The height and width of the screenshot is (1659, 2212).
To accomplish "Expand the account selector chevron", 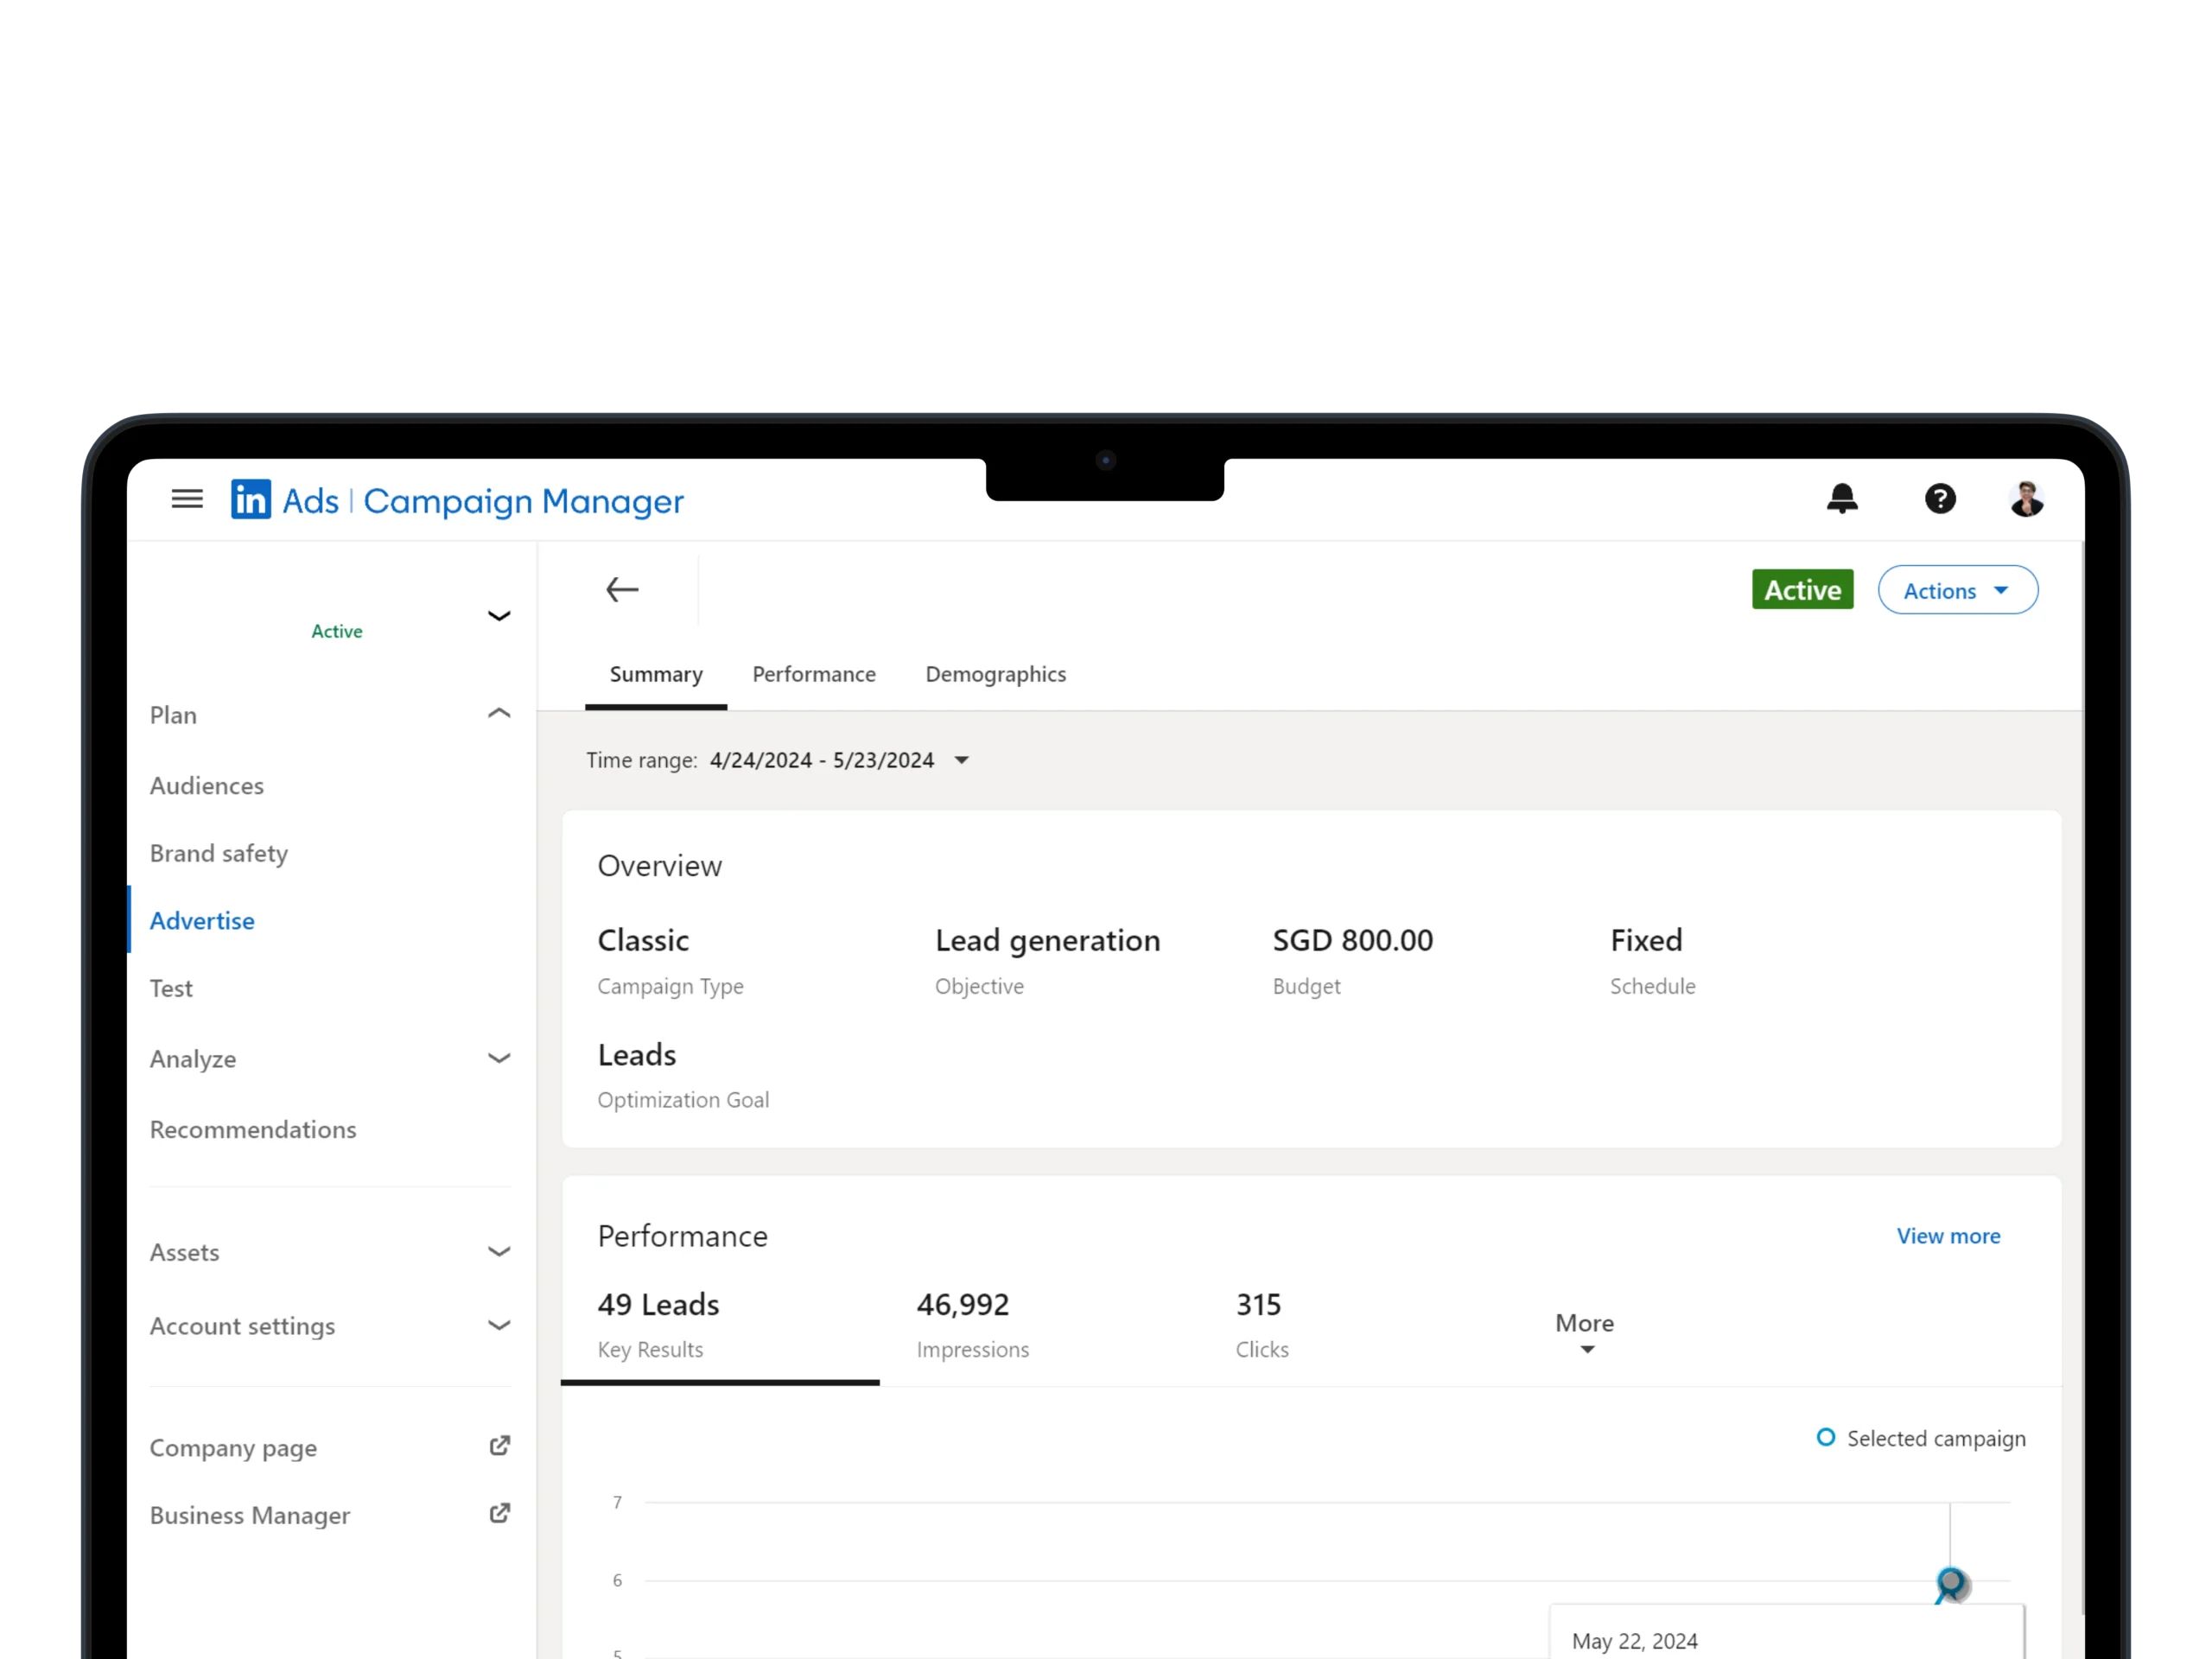I will pyautogui.click(x=499, y=616).
